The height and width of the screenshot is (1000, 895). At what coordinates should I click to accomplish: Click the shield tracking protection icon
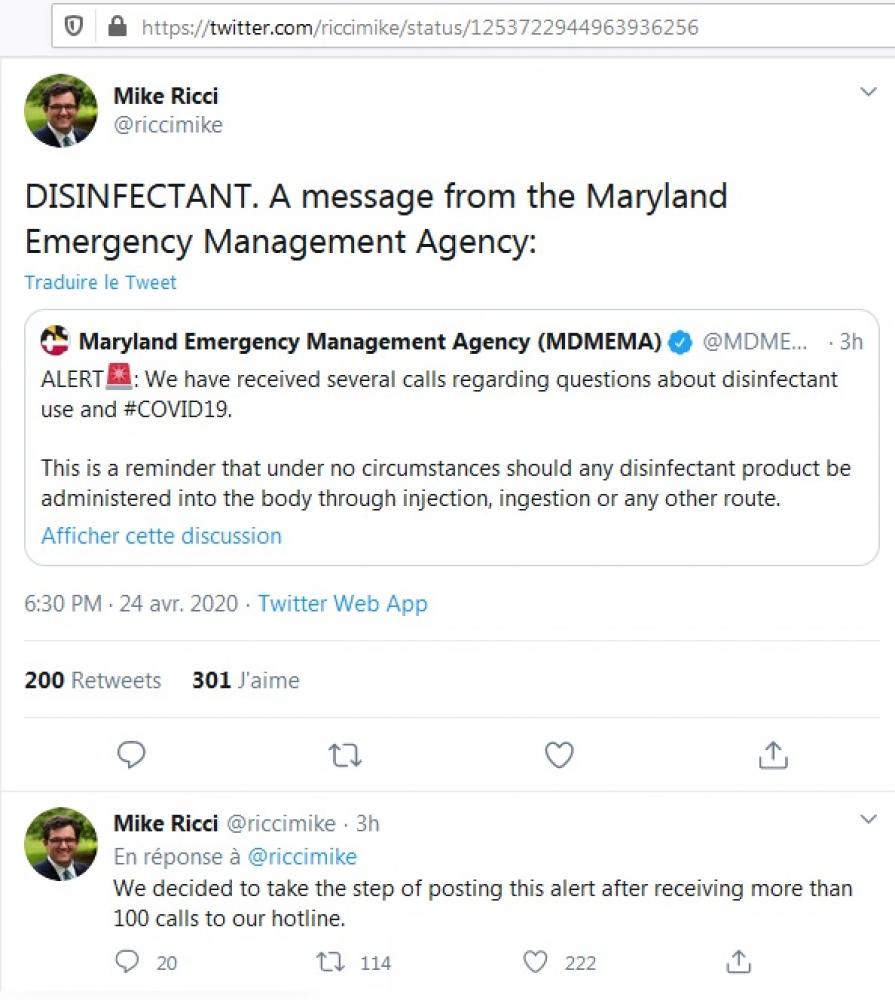74,27
